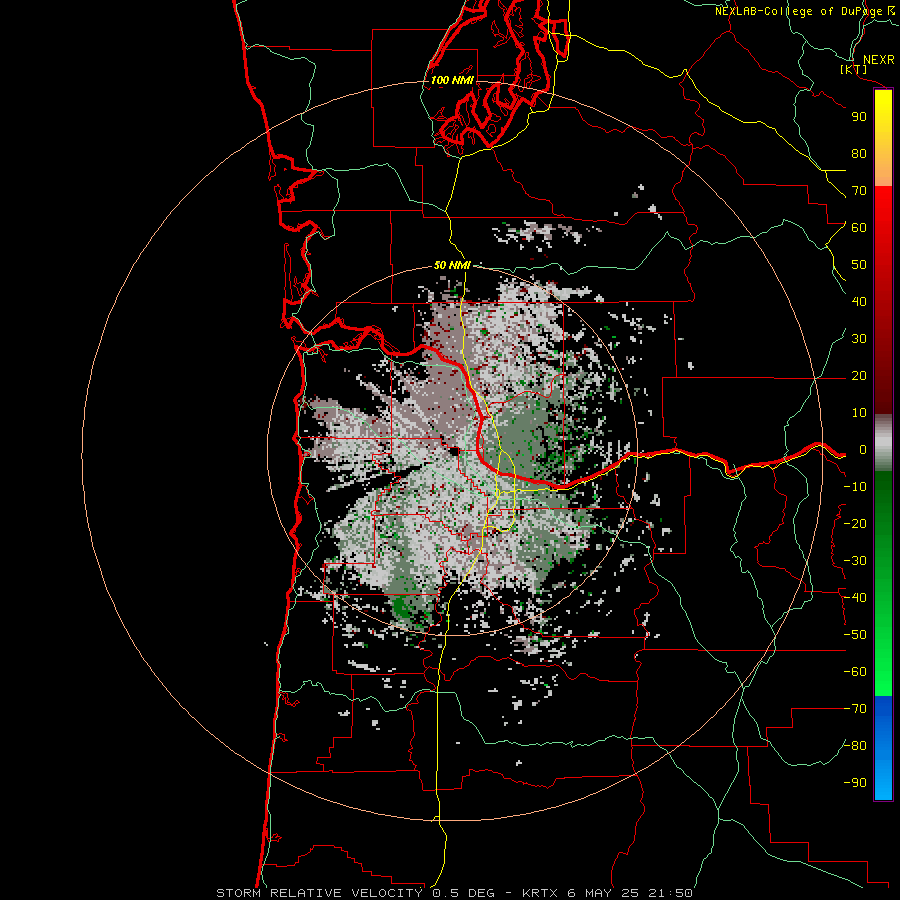Click the positive 90 scale label
The image size is (900, 900).
coord(859,117)
